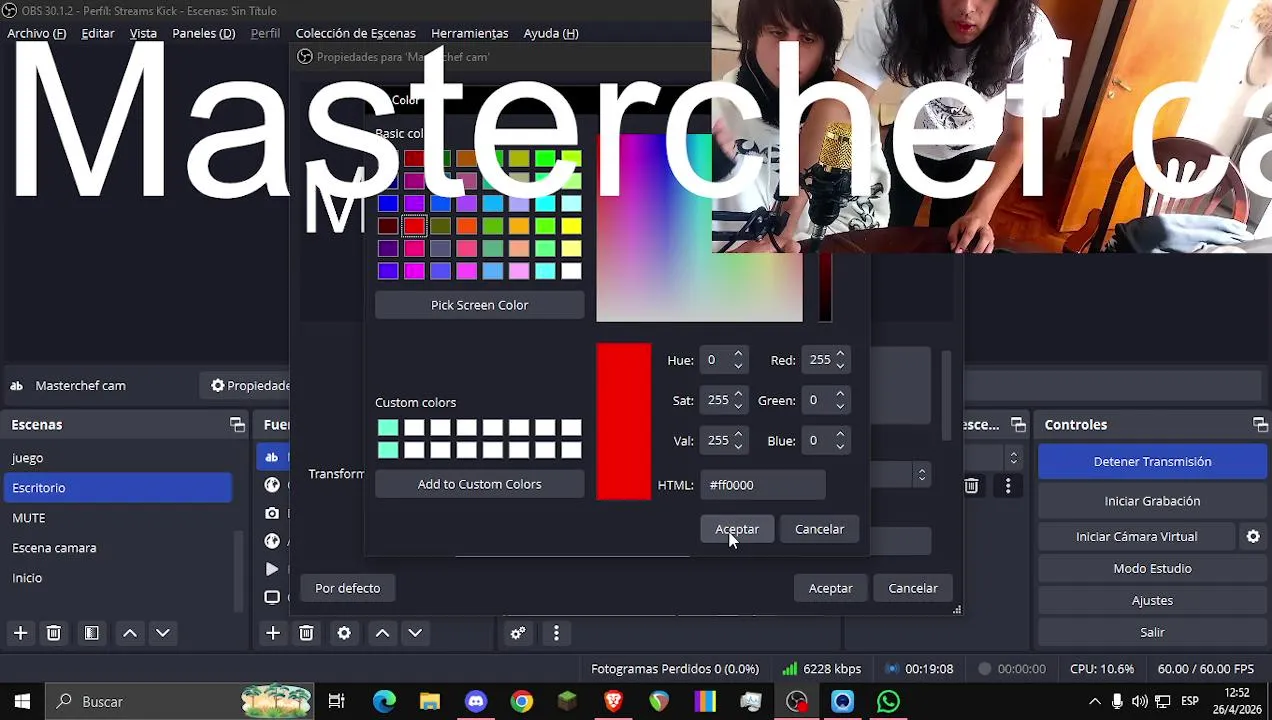Open WhatsApp from the taskbar
1272x720 pixels.
(888, 702)
